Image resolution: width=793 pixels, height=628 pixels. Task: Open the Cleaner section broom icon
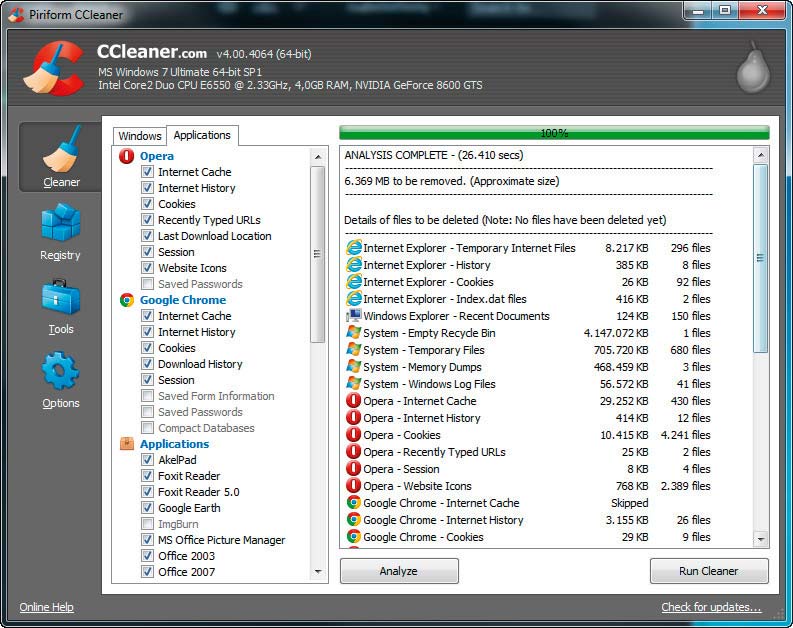click(62, 150)
